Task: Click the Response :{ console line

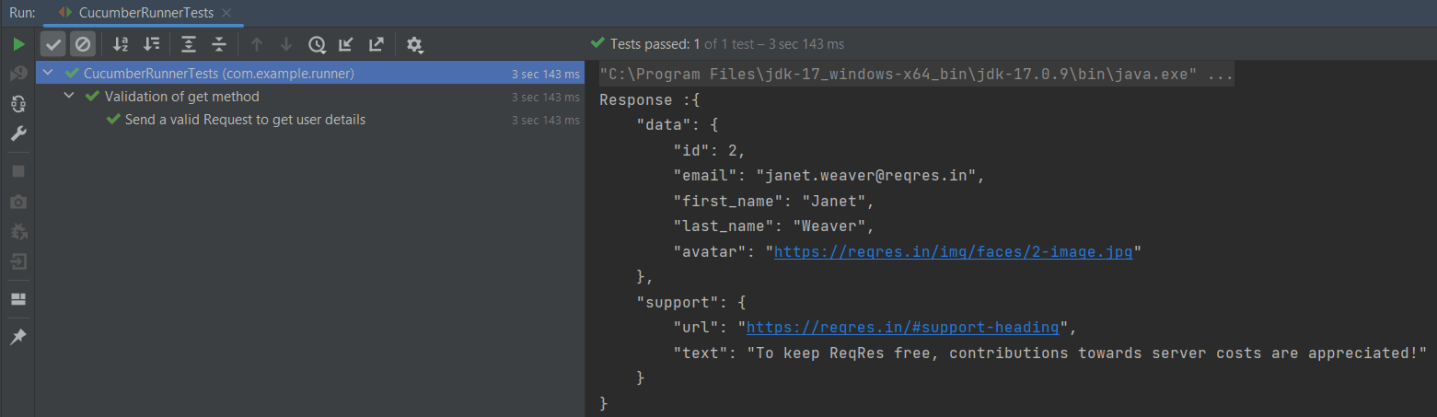Action: coord(649,100)
